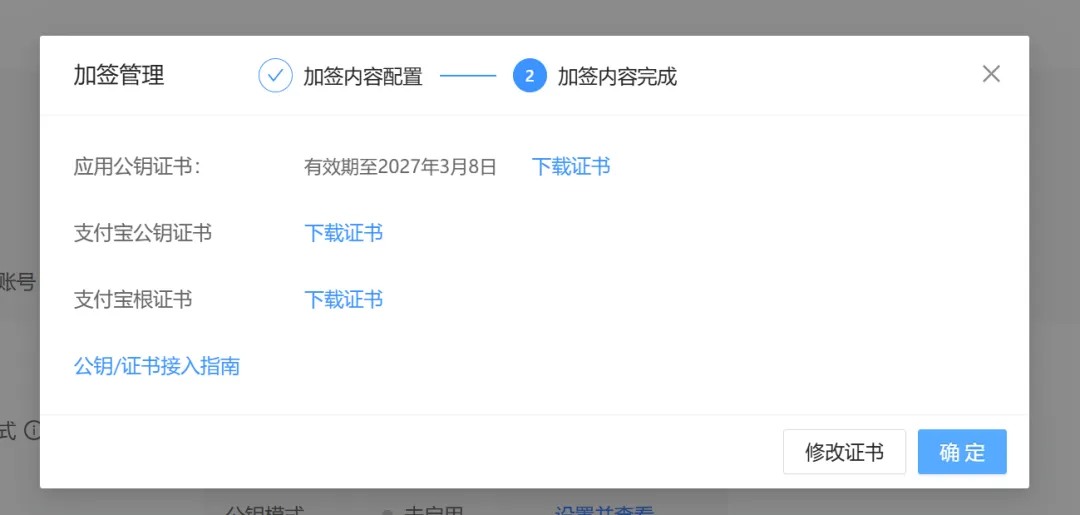Go back to 加签内容配置 step label
The width and height of the screenshot is (1080, 515).
[363, 77]
